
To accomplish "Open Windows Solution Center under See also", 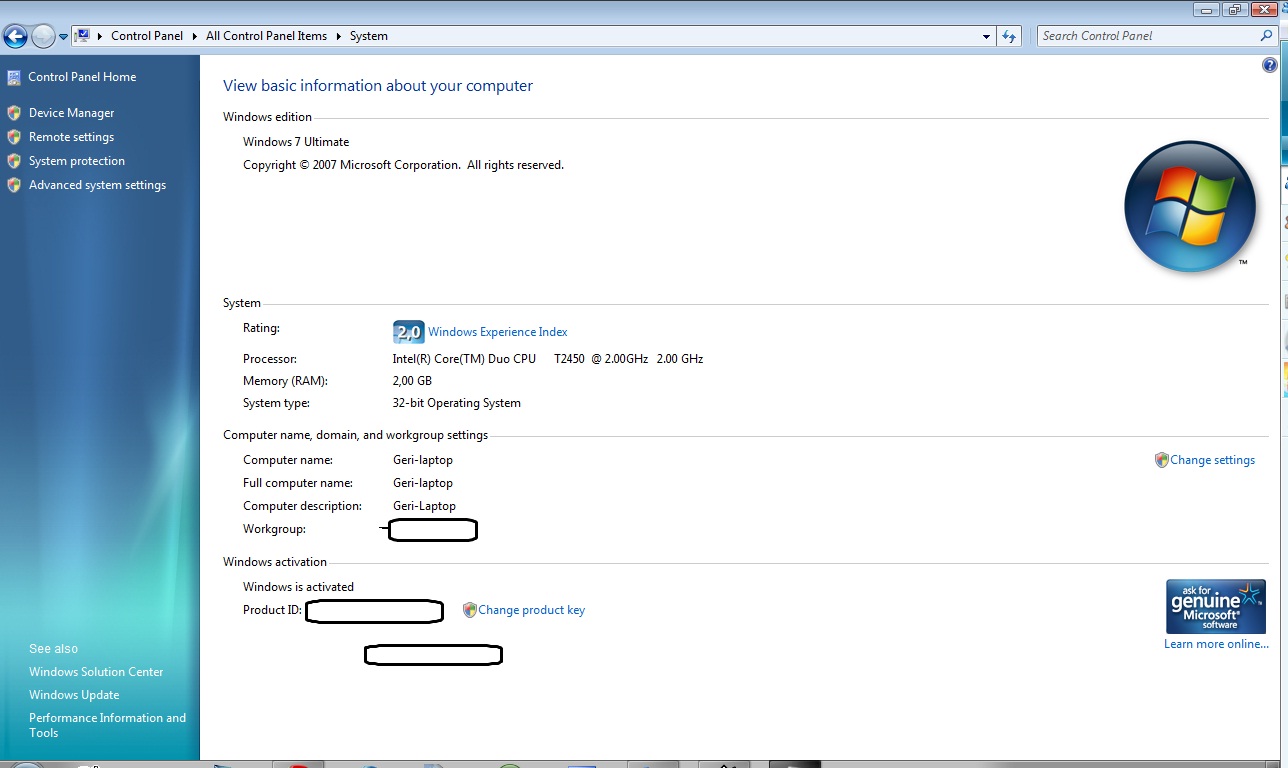I will 96,672.
